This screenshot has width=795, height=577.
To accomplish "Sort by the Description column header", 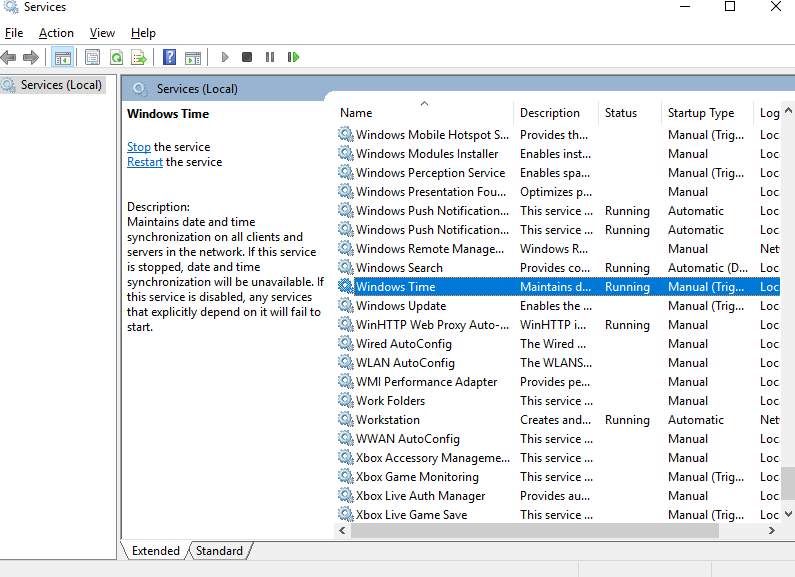I will [x=556, y=113].
